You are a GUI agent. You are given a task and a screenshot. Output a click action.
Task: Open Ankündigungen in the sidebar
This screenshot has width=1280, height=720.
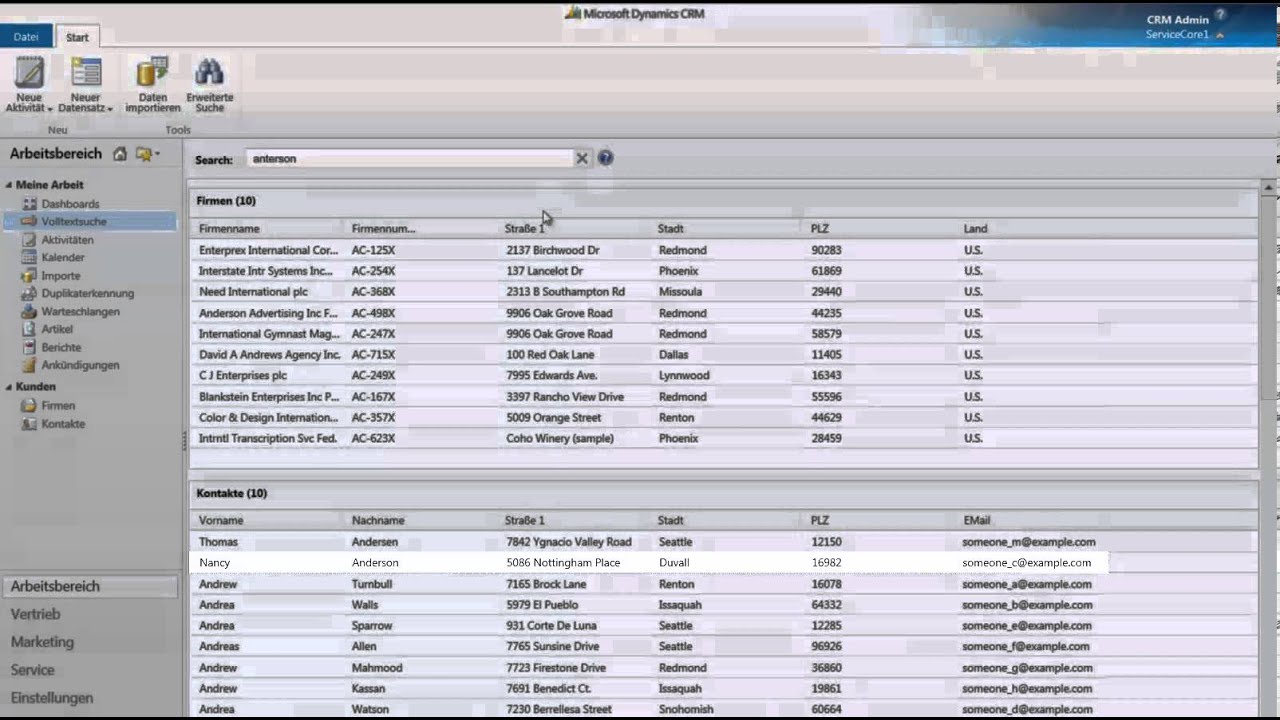pyautogui.click(x=80, y=366)
